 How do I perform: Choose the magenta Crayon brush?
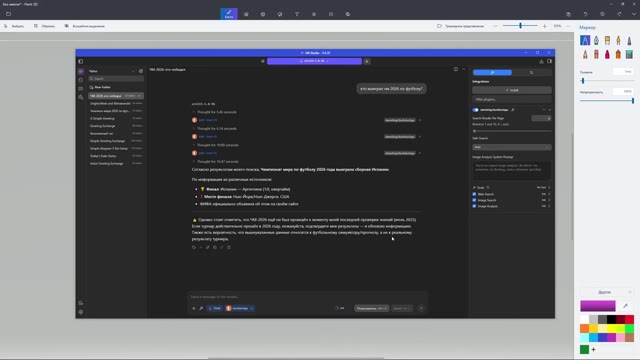[x=607, y=54]
